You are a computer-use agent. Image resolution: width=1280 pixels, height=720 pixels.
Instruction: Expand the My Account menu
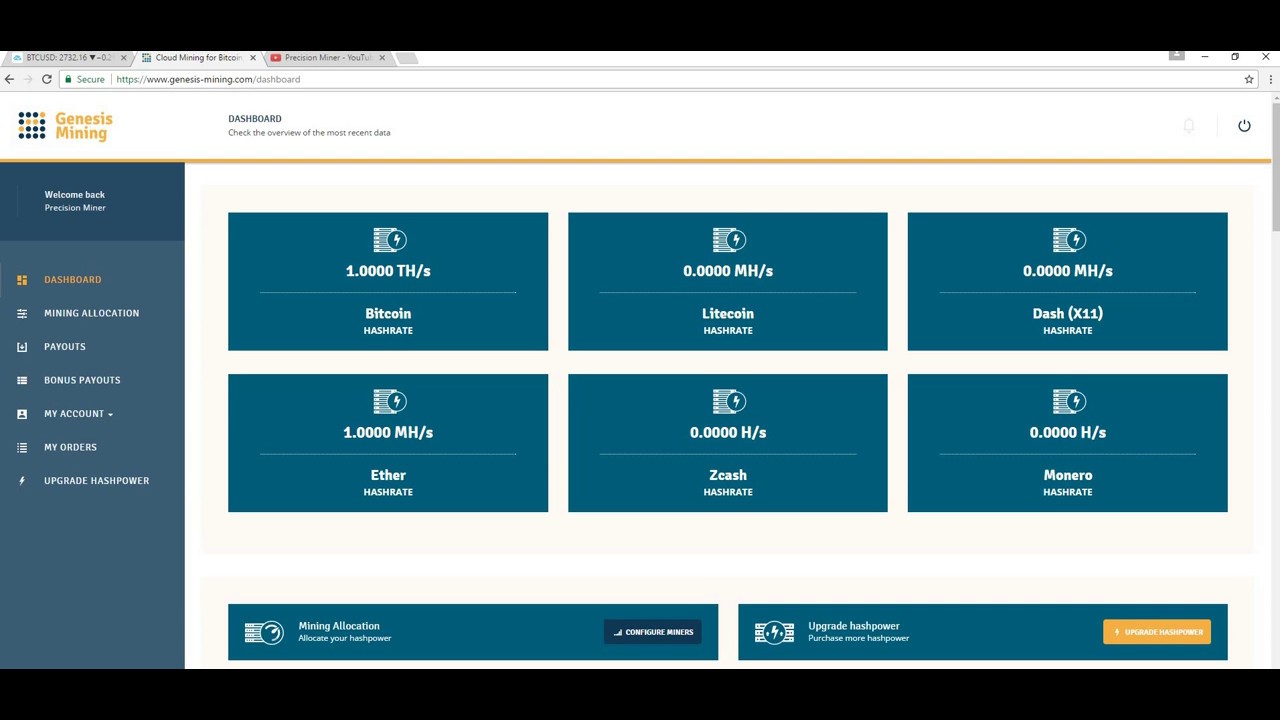click(78, 414)
